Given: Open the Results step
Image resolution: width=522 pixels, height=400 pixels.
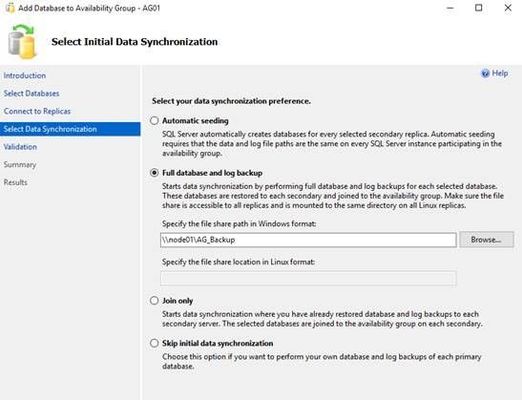Looking at the screenshot, I should tap(15, 182).
